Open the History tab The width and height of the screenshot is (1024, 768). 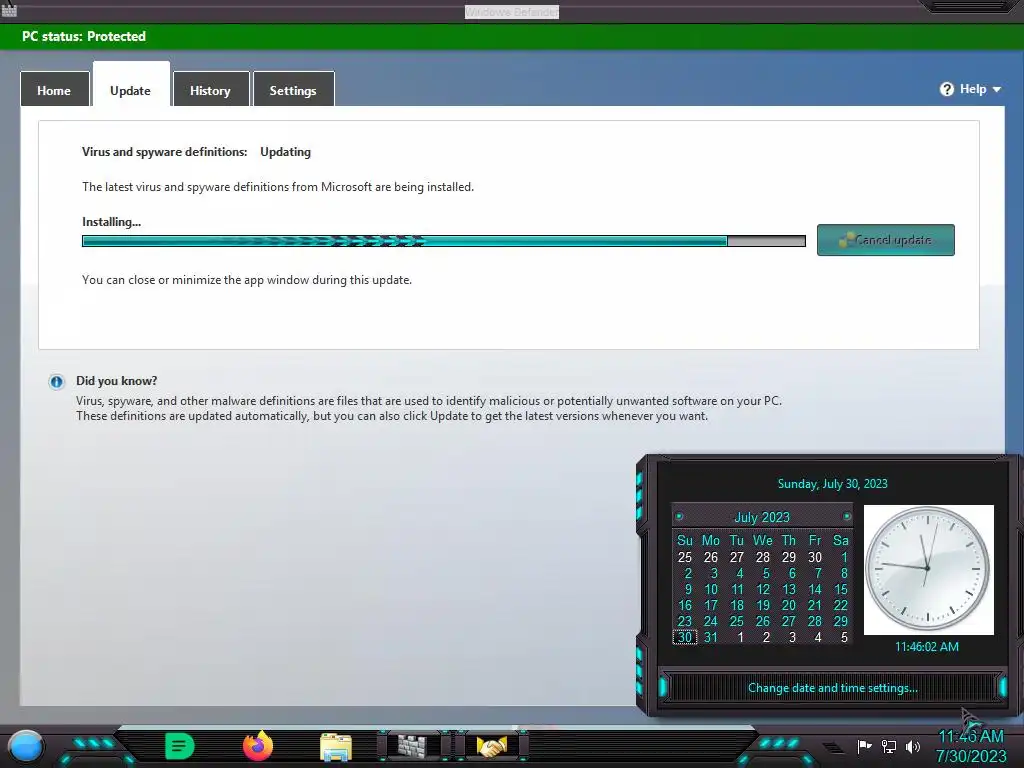(210, 90)
